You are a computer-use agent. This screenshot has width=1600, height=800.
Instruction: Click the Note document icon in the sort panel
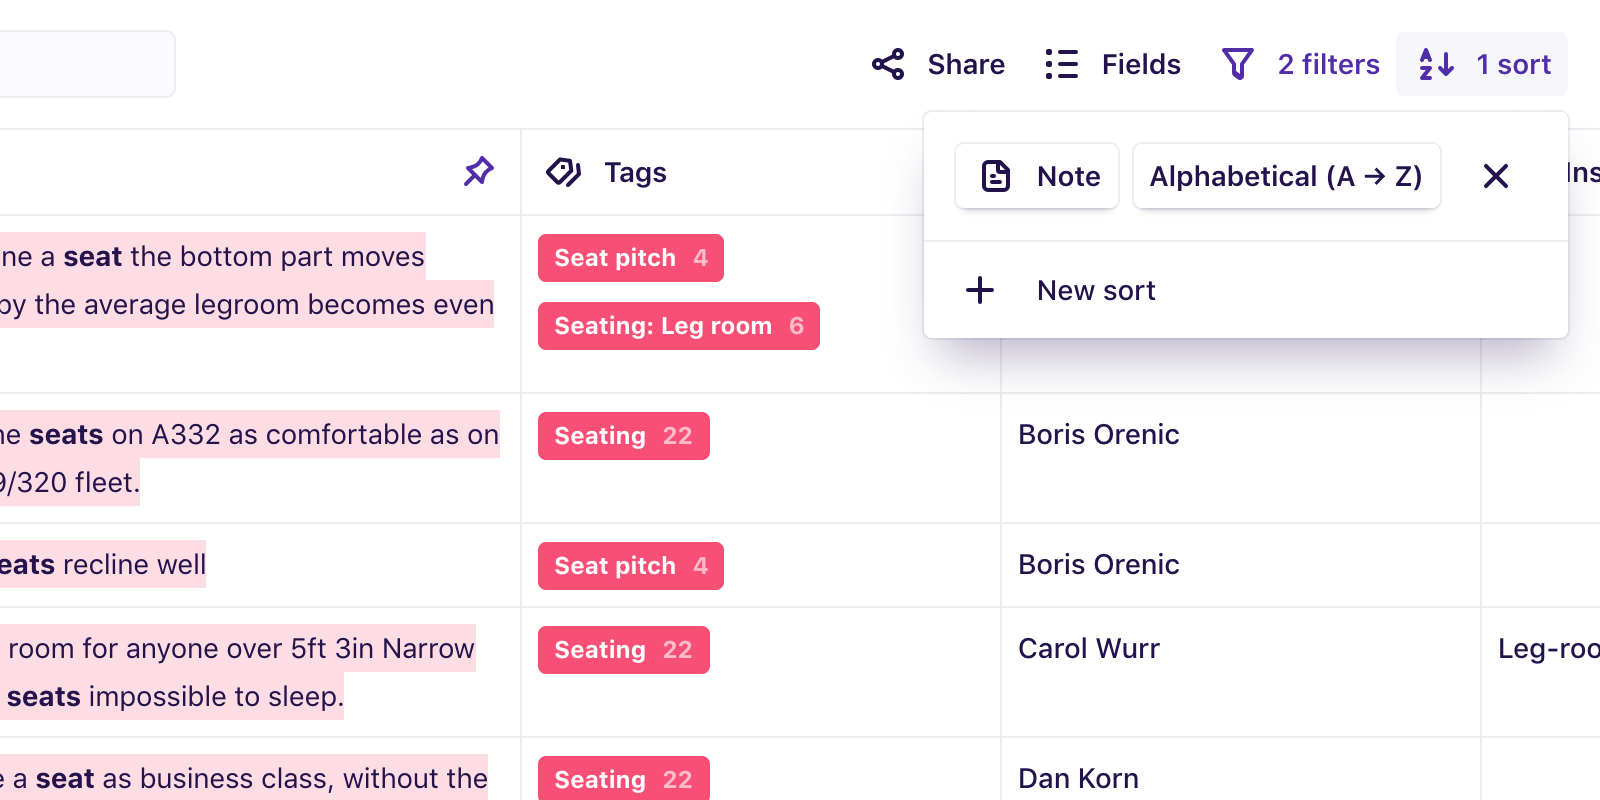point(994,175)
